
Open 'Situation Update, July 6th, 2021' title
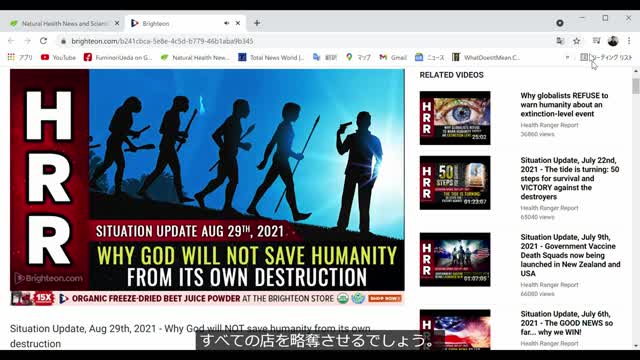(x=567, y=323)
